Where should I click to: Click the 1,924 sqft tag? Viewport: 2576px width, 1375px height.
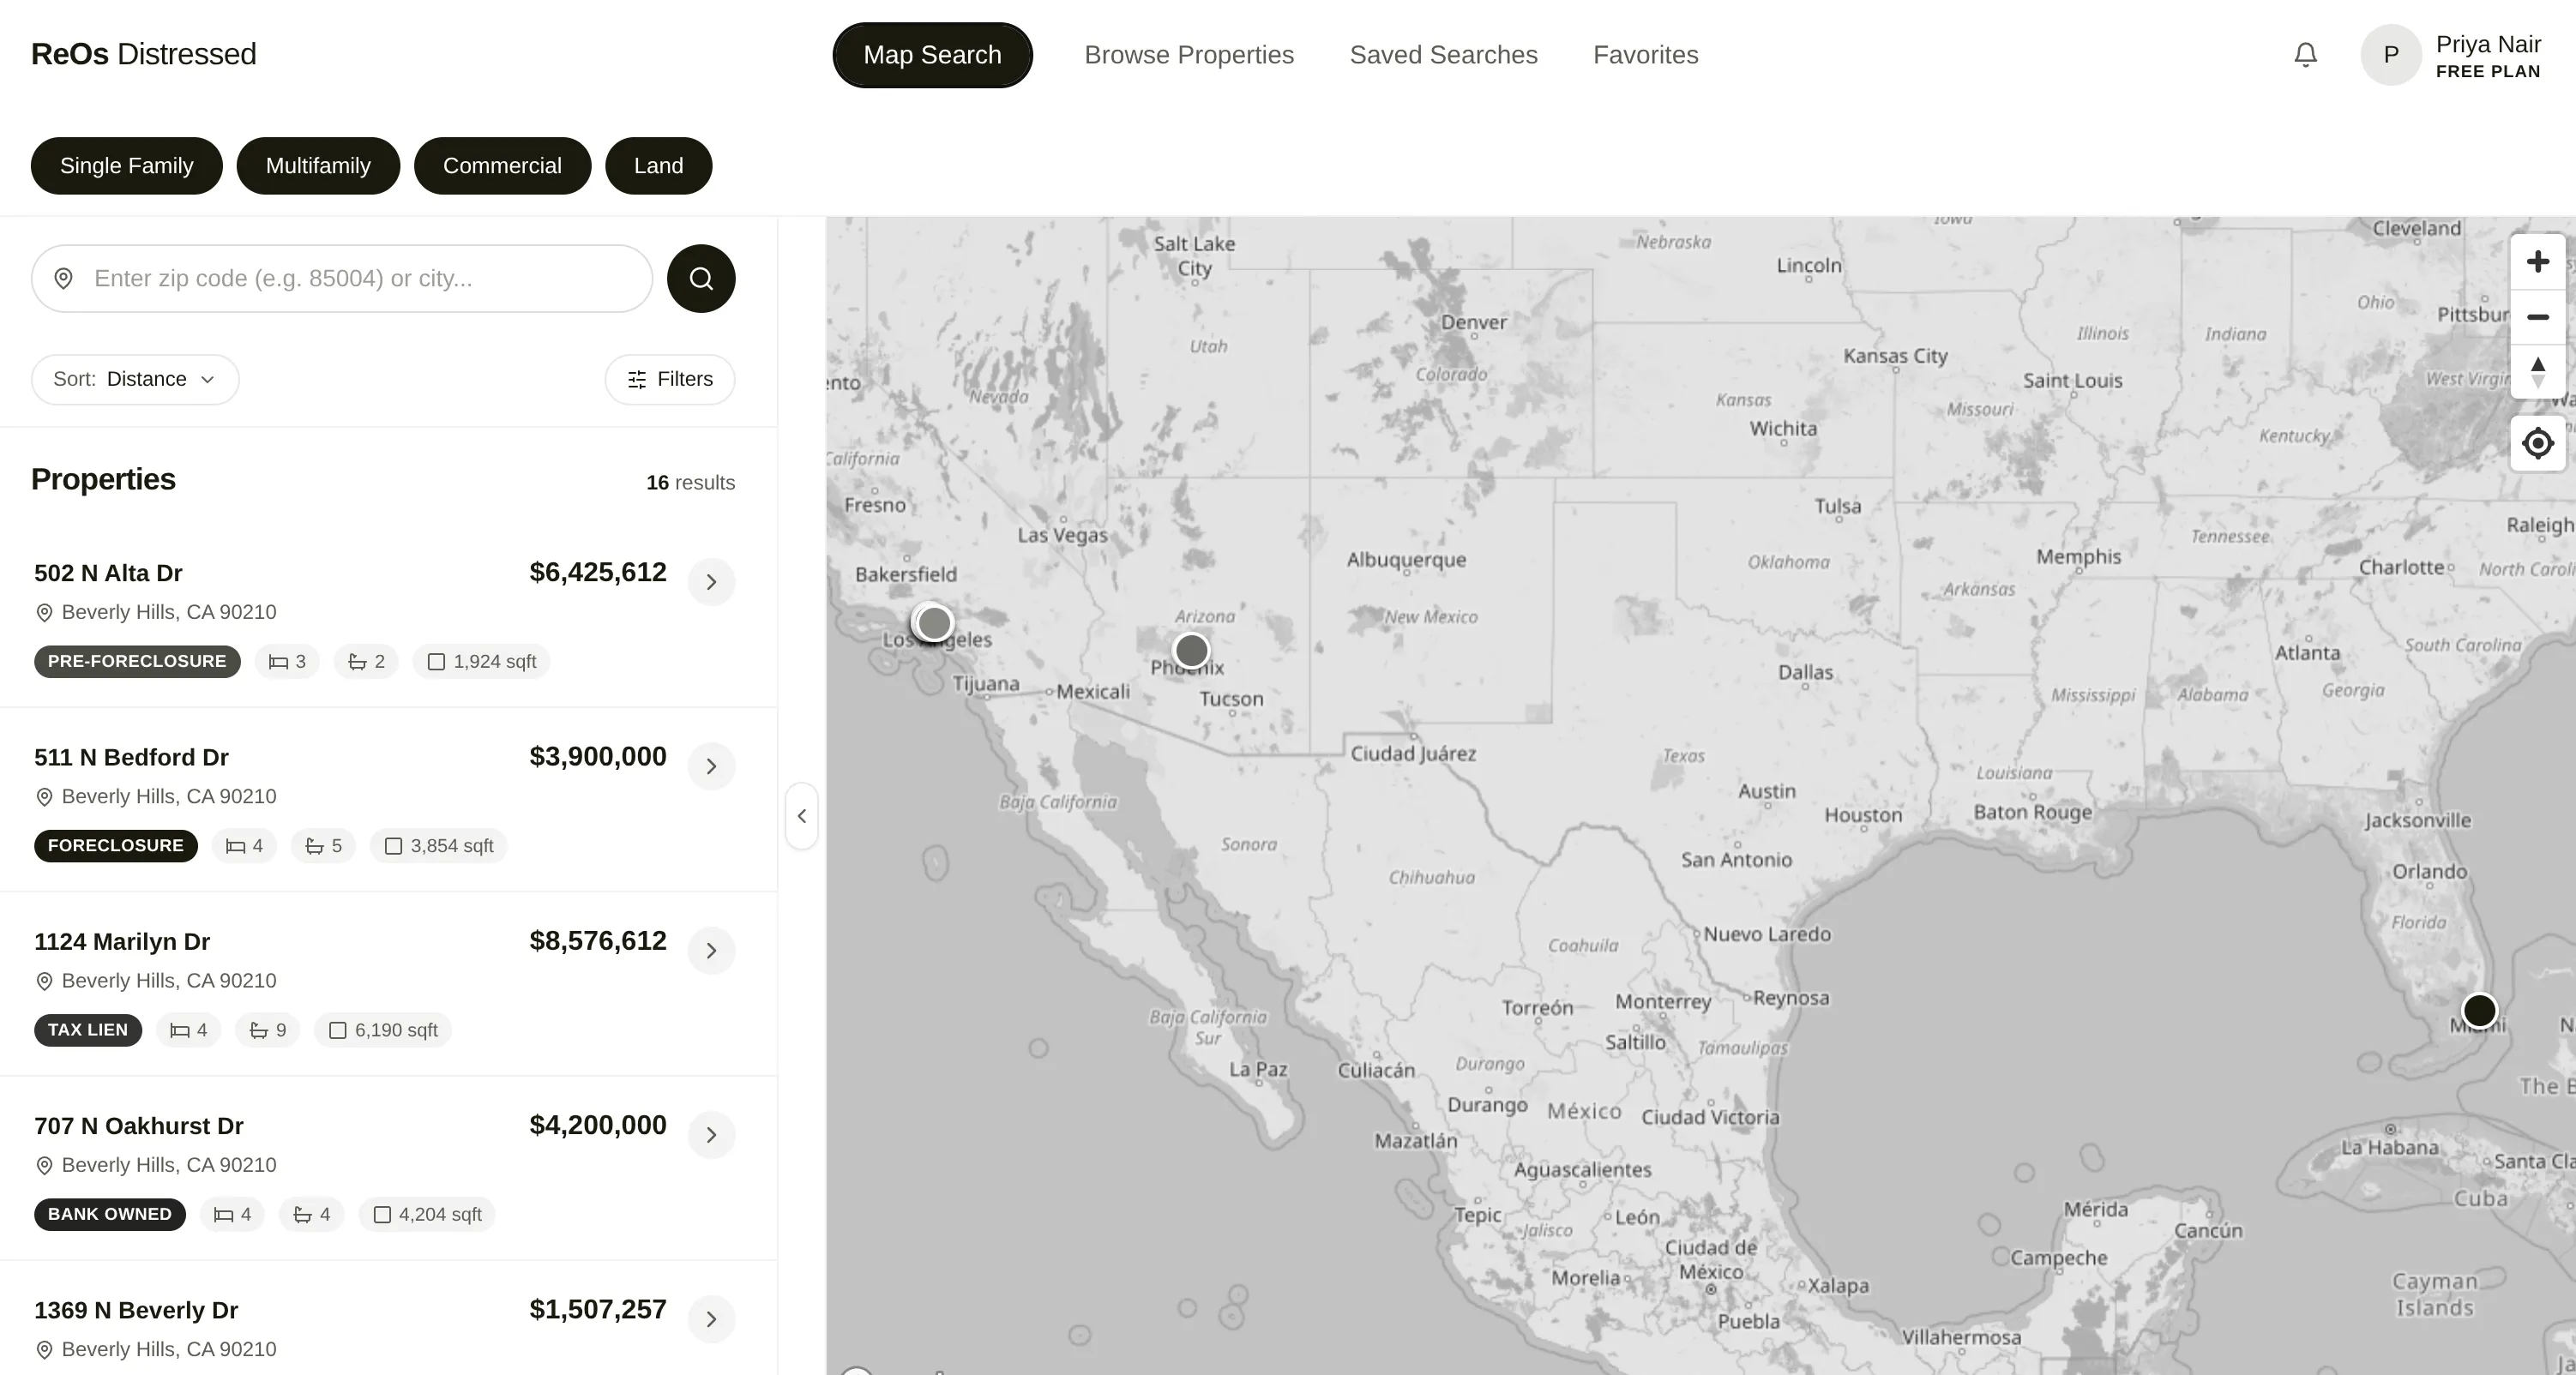tap(481, 661)
